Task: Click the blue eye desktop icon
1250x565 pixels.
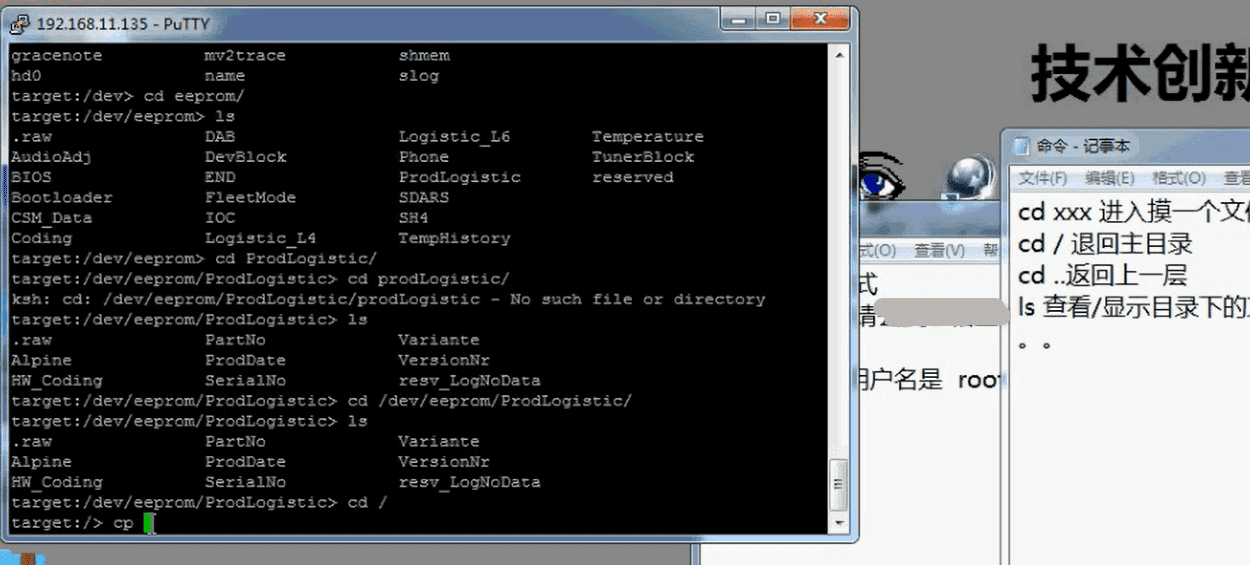Action: point(881,180)
